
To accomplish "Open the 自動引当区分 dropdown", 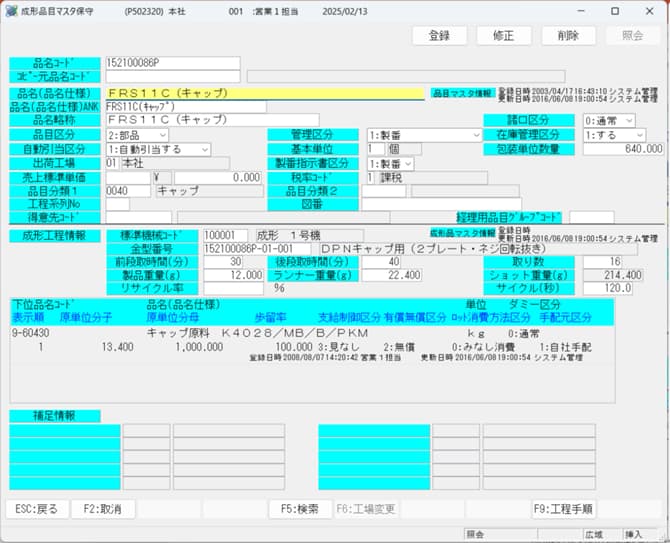I will [x=158, y=150].
